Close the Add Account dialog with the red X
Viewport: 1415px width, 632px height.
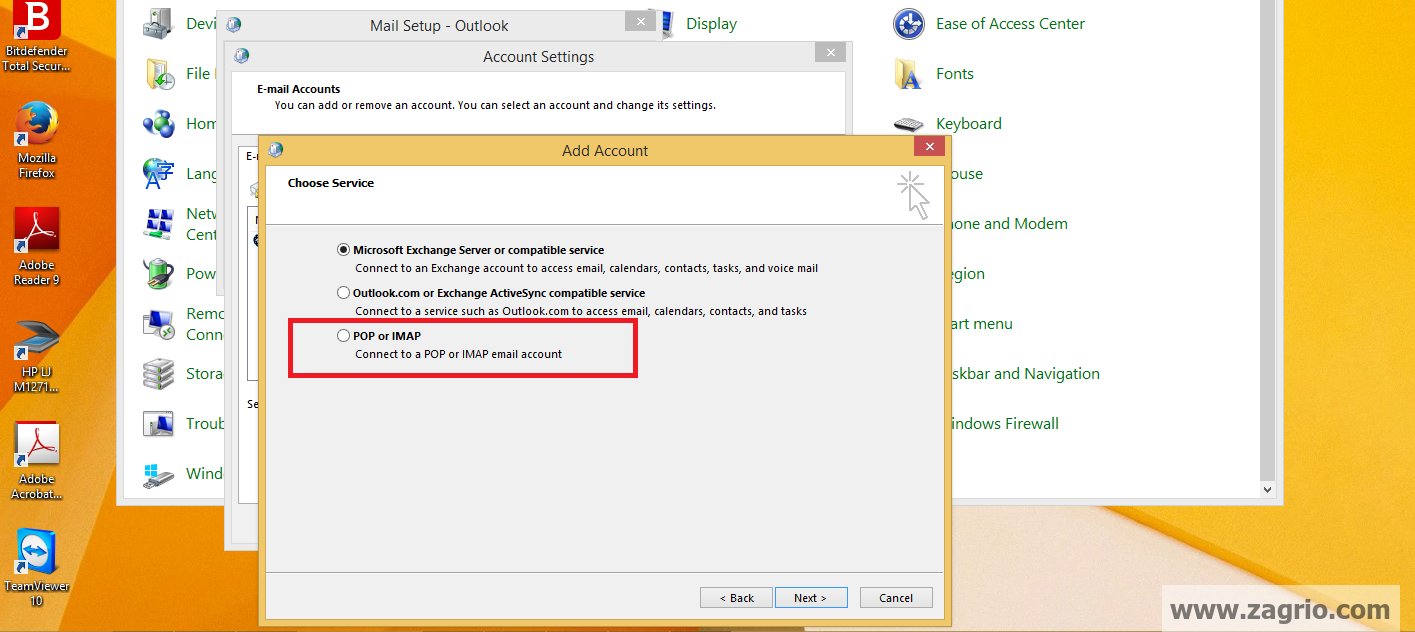(x=930, y=147)
